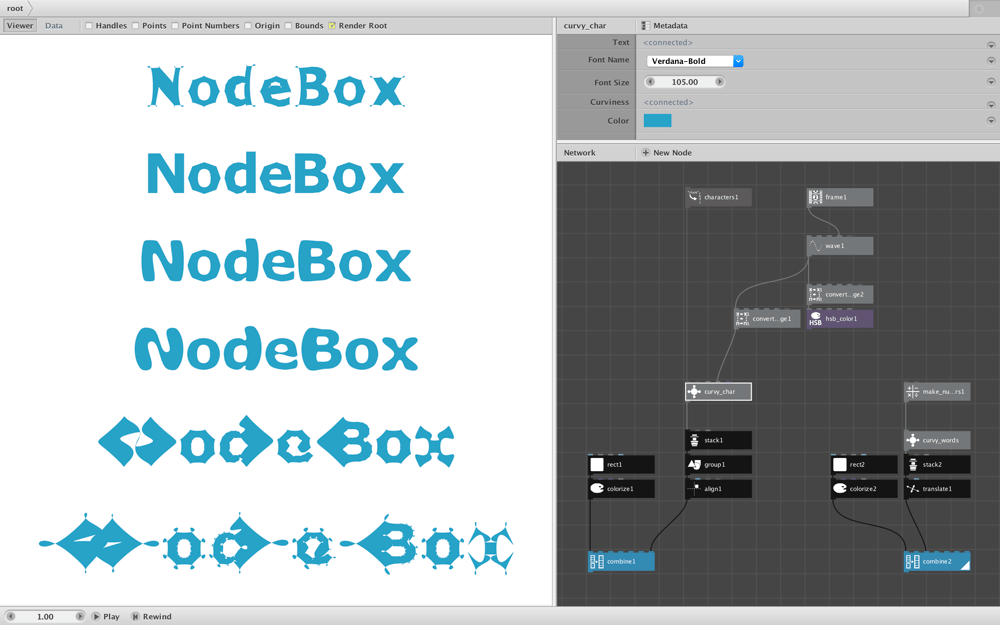
Task: Select the translate1 node icon
Action: tap(913, 489)
